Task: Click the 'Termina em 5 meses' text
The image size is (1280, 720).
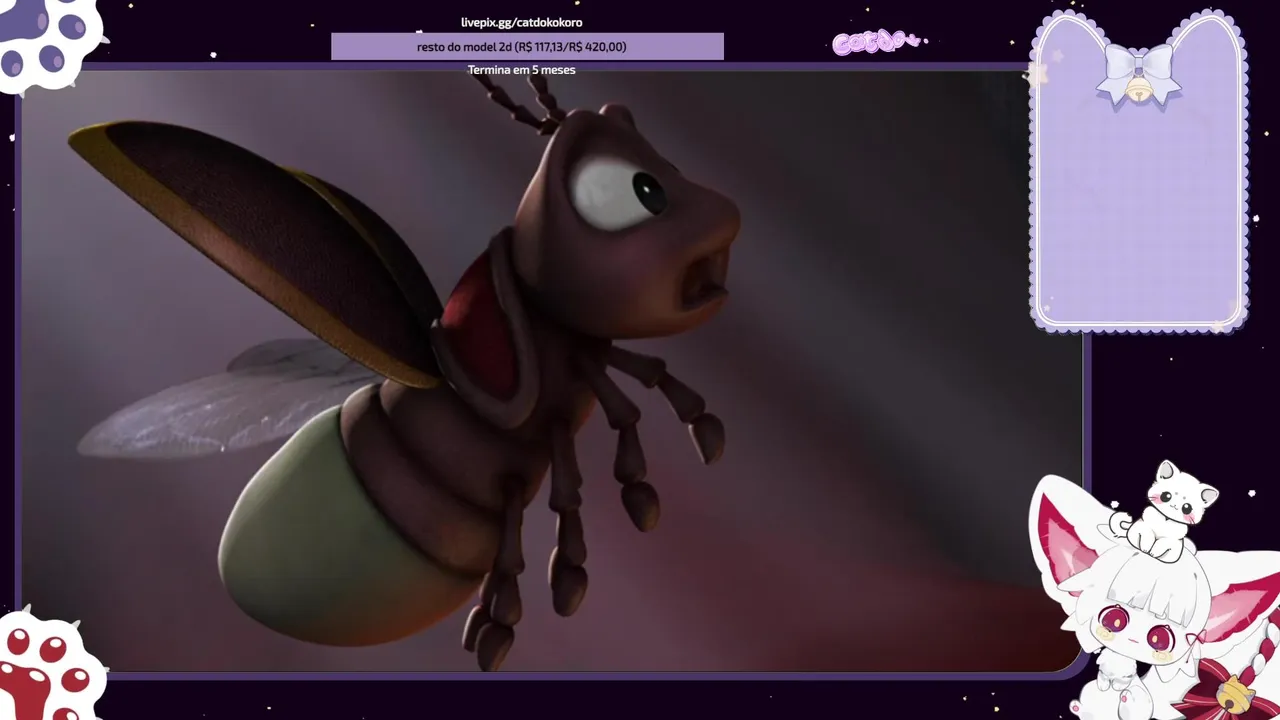Action: pos(521,70)
